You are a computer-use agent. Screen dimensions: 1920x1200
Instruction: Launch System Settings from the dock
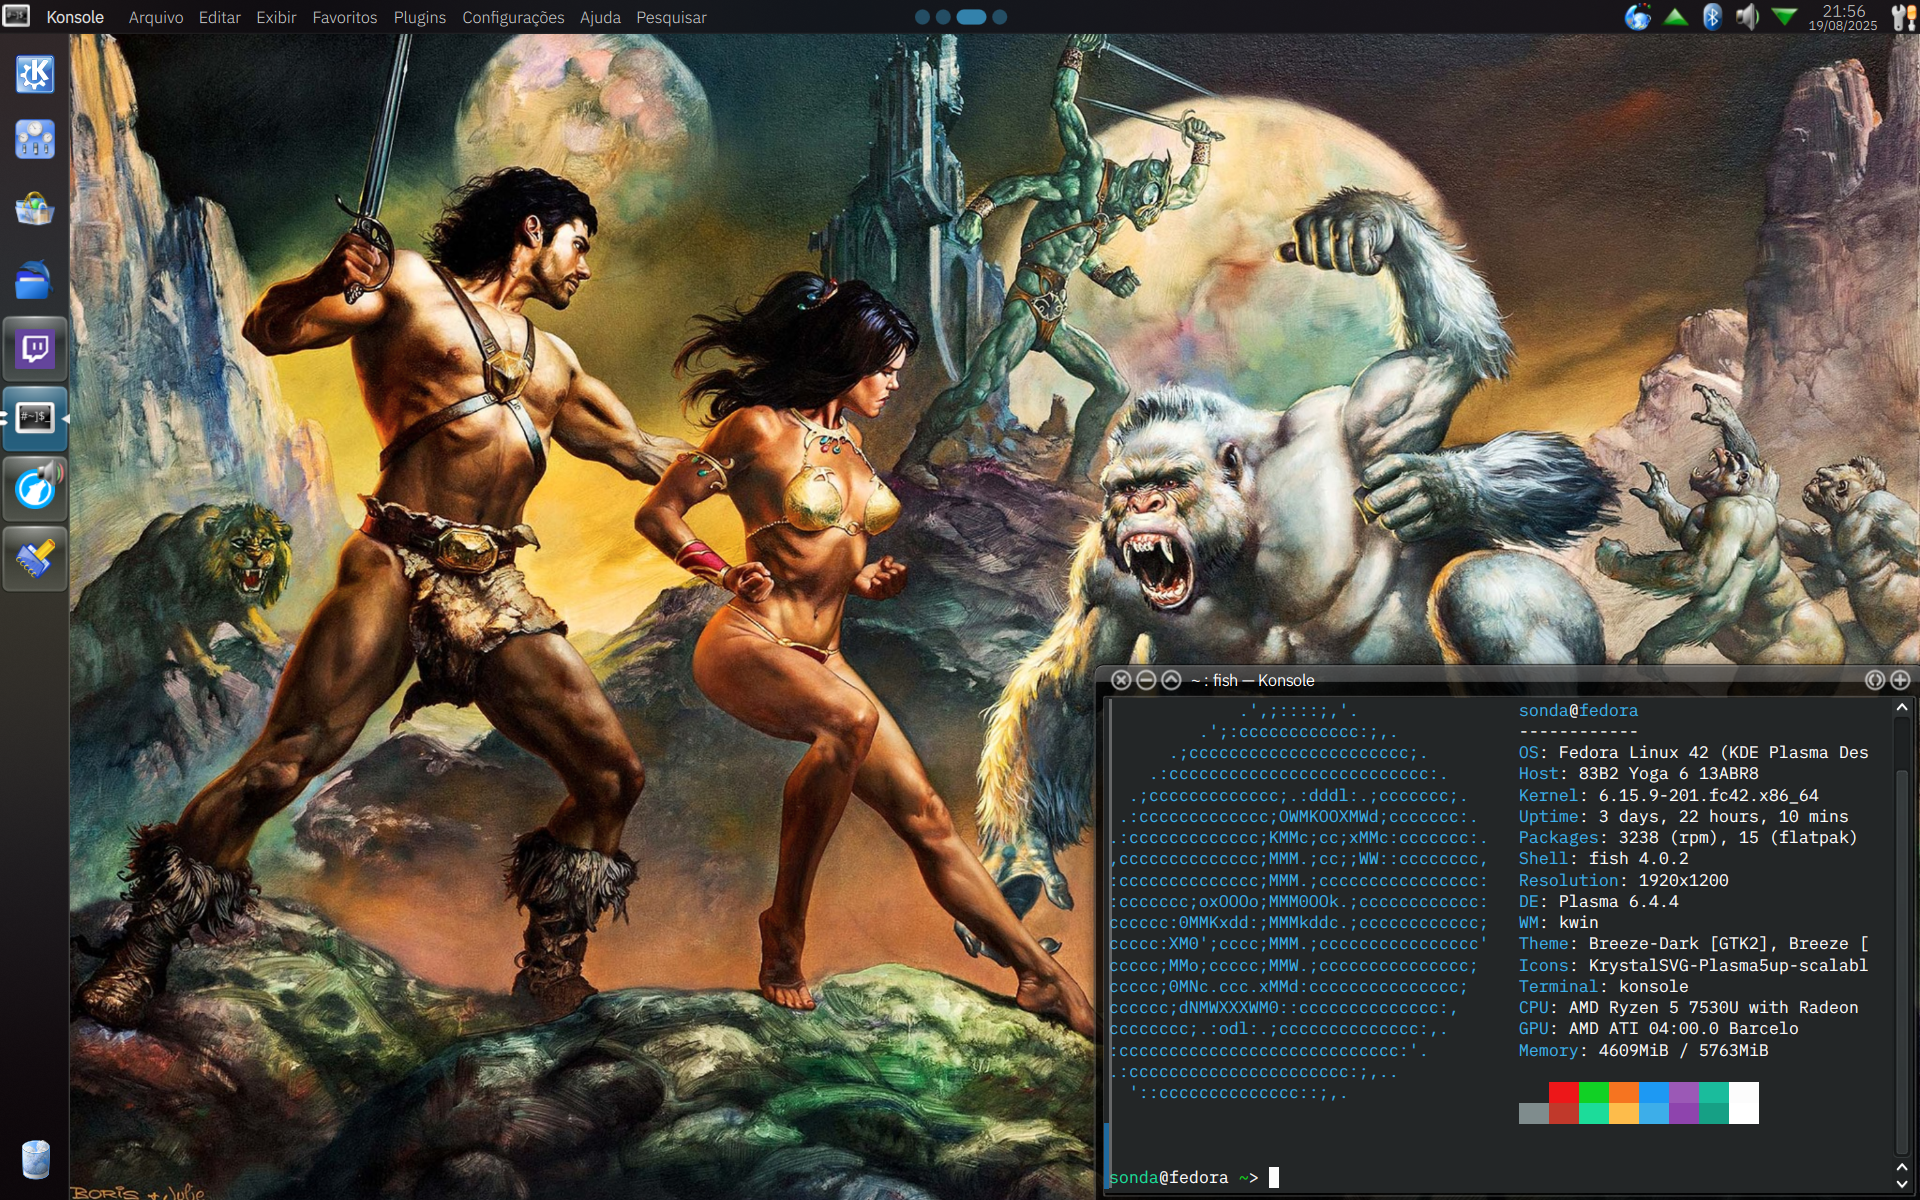point(35,140)
